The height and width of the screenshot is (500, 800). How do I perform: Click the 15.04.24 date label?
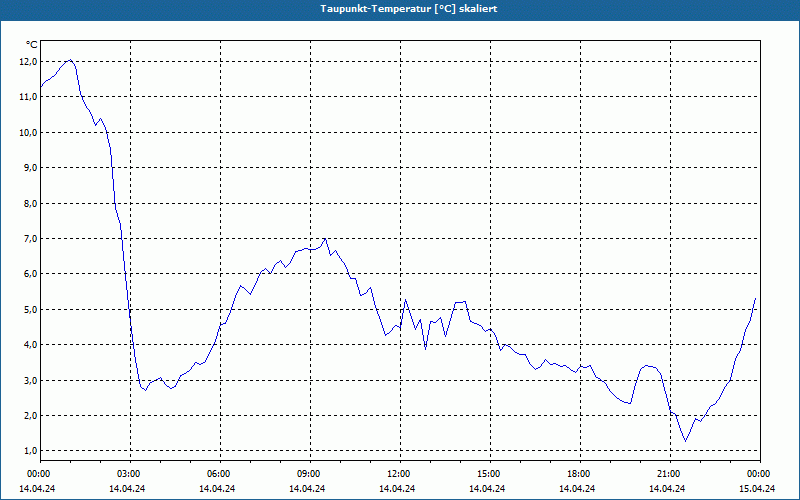point(757,488)
